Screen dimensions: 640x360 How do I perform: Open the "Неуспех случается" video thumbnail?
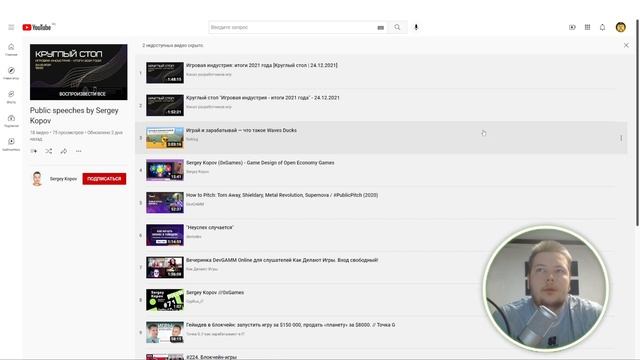click(165, 235)
